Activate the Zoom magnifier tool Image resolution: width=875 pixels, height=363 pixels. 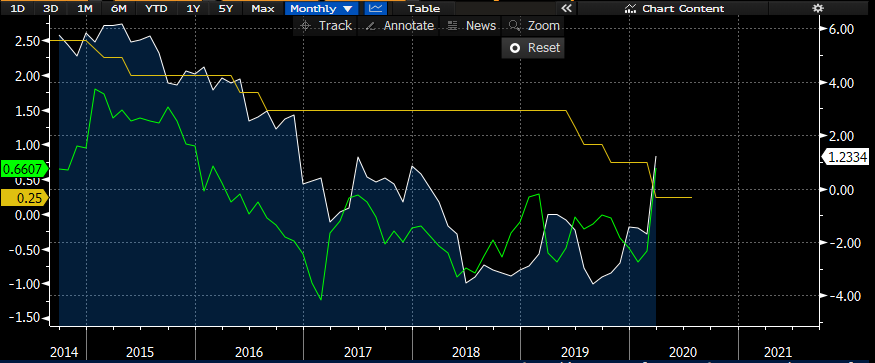(x=533, y=26)
